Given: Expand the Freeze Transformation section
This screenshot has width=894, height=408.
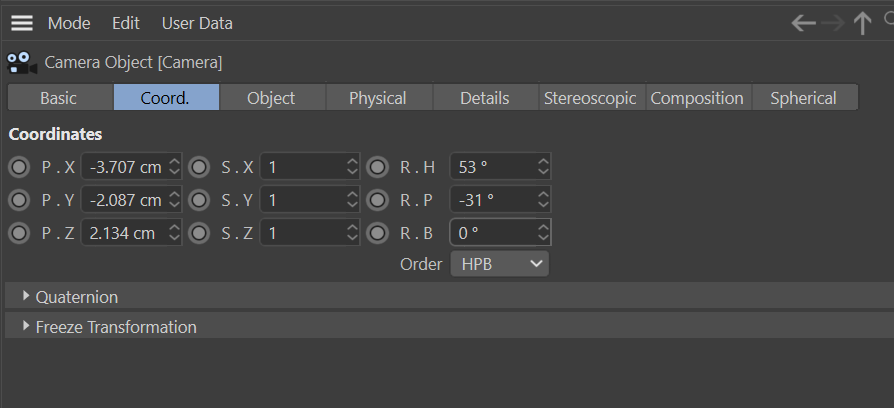Looking at the screenshot, I should pos(26,327).
